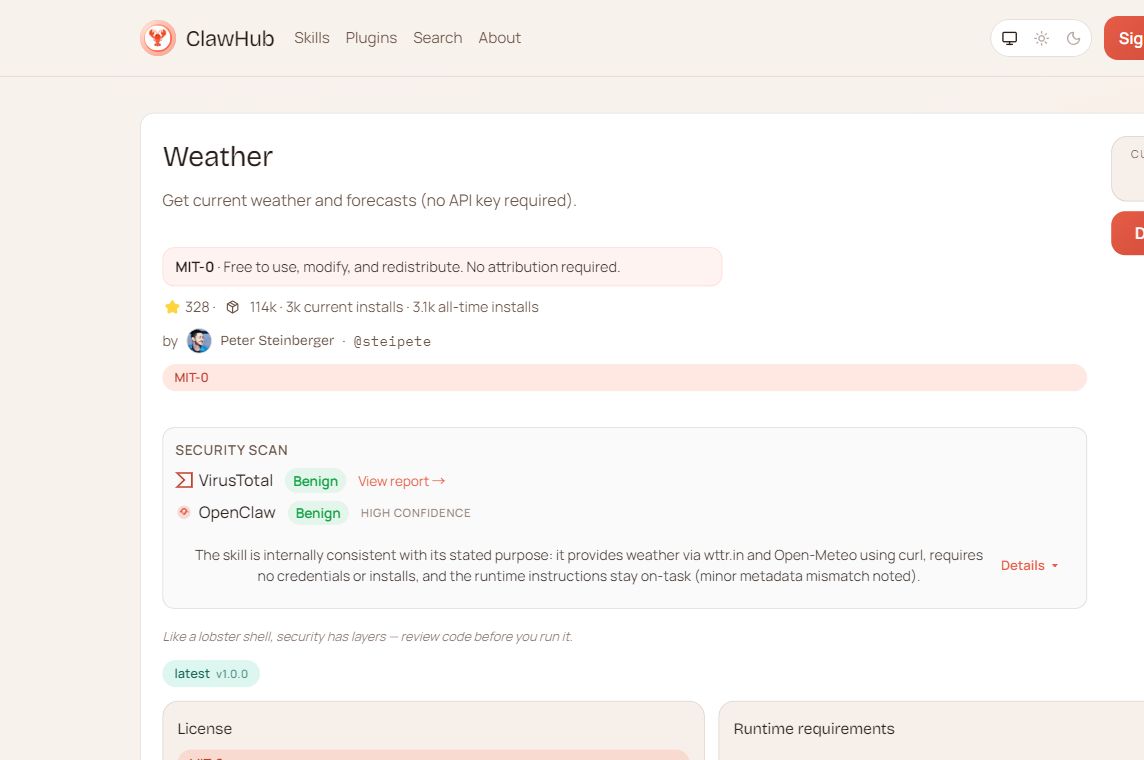1144x760 pixels.
Task: Click the package downloads cube icon
Action: coord(232,307)
